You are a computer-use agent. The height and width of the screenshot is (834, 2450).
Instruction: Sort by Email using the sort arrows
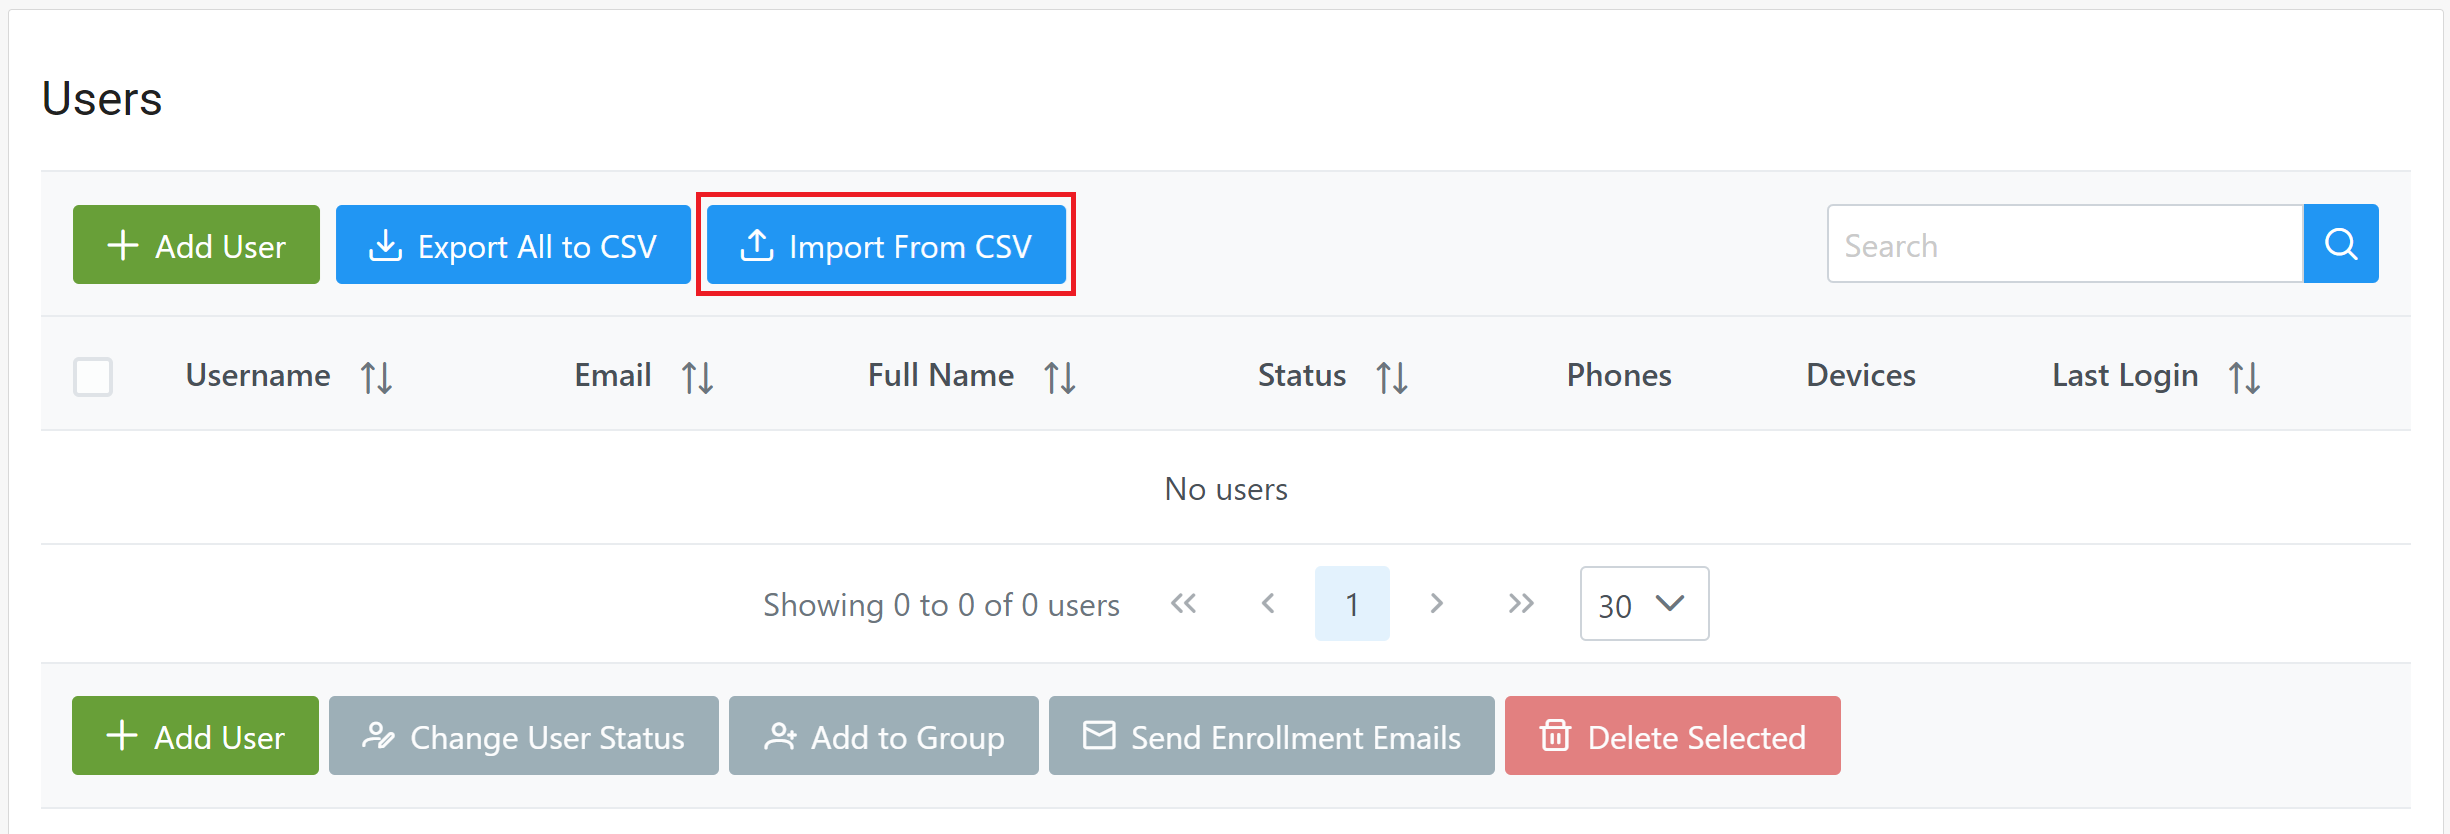pos(697,377)
